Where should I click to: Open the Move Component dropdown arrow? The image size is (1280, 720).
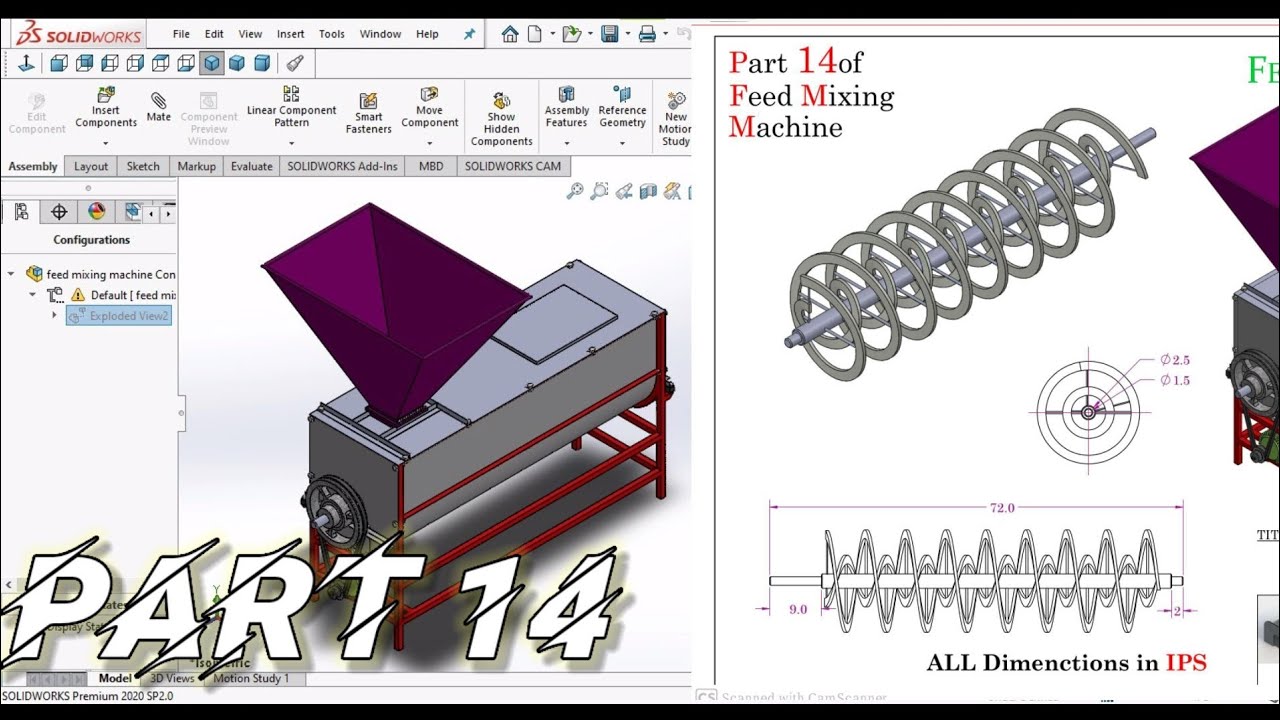429,143
